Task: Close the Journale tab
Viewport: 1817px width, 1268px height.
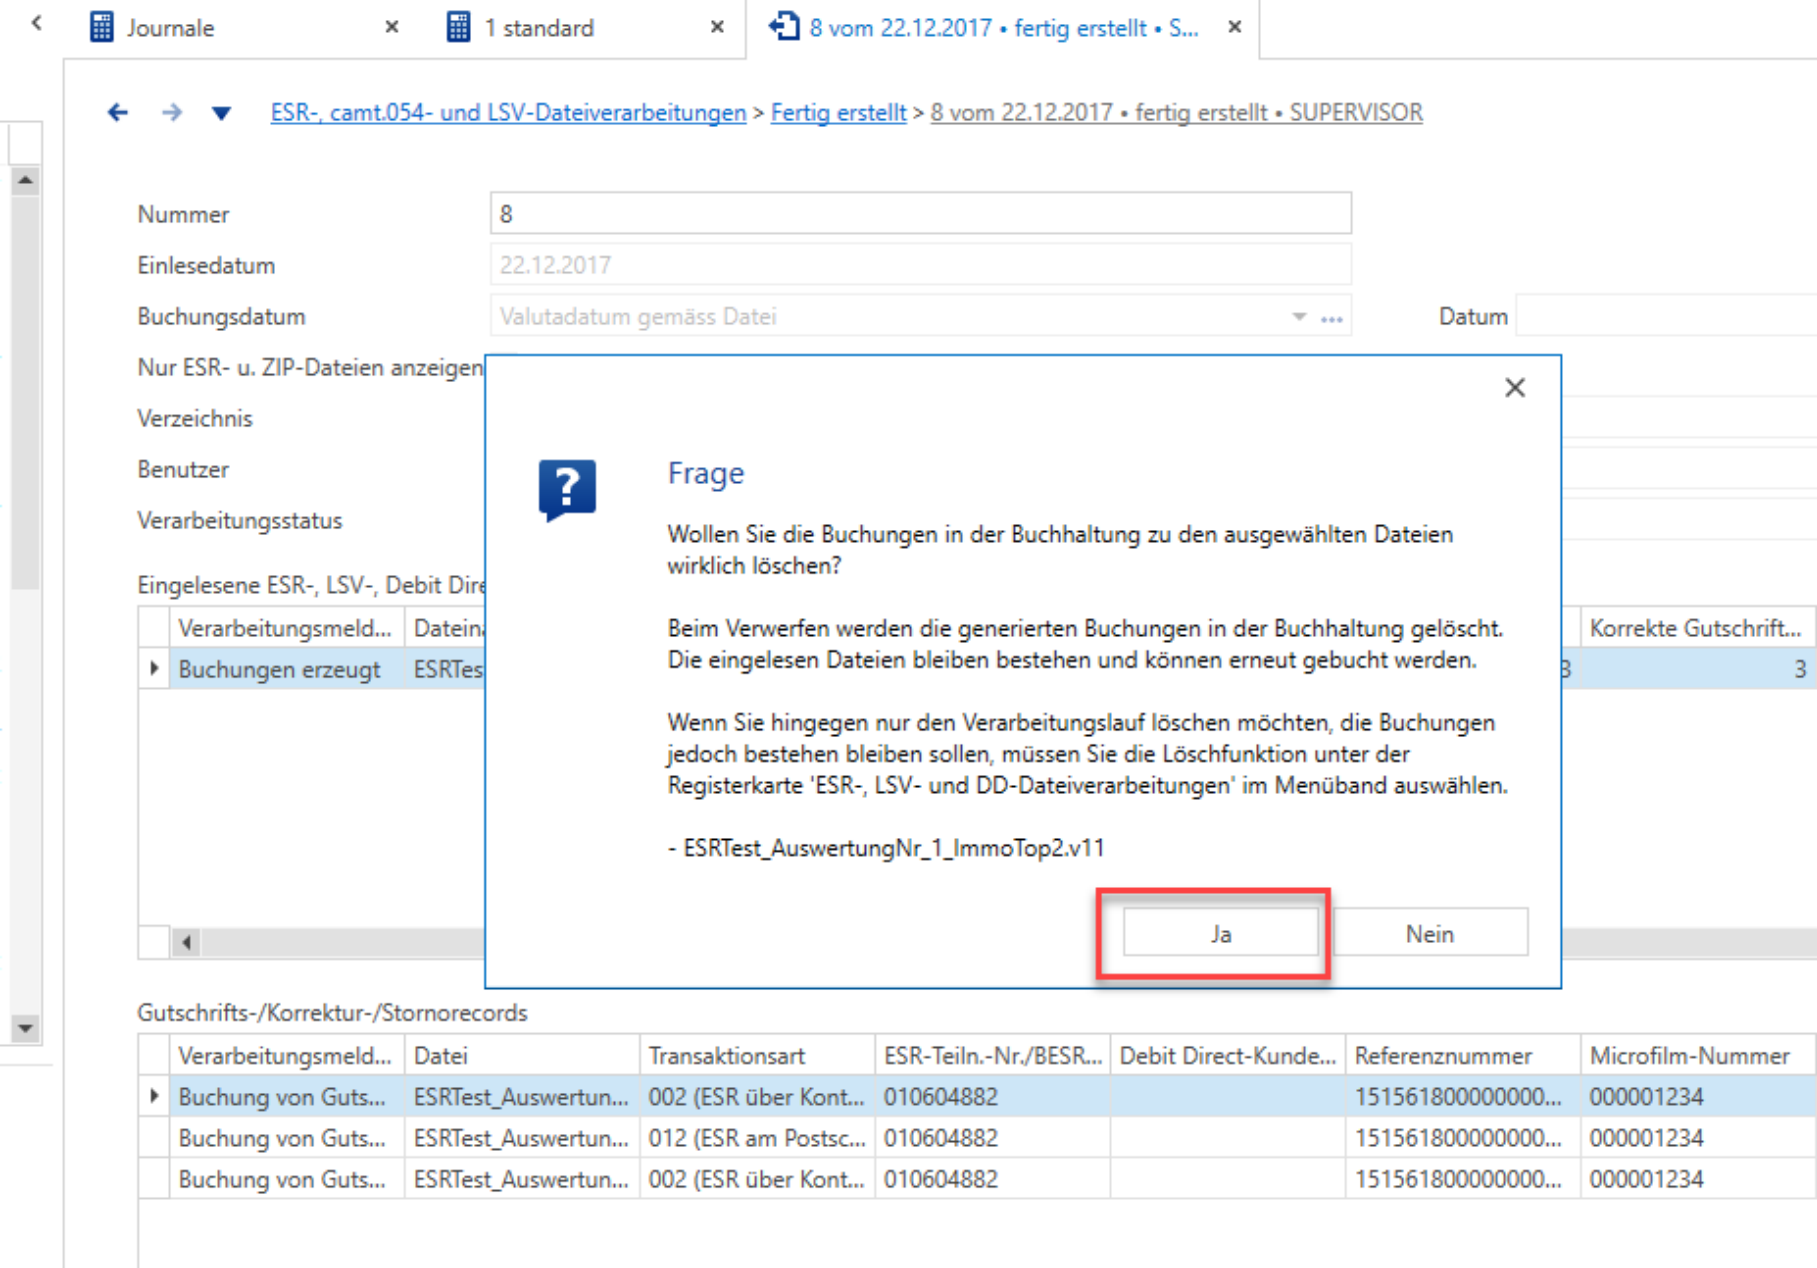Action: pyautogui.click(x=392, y=28)
